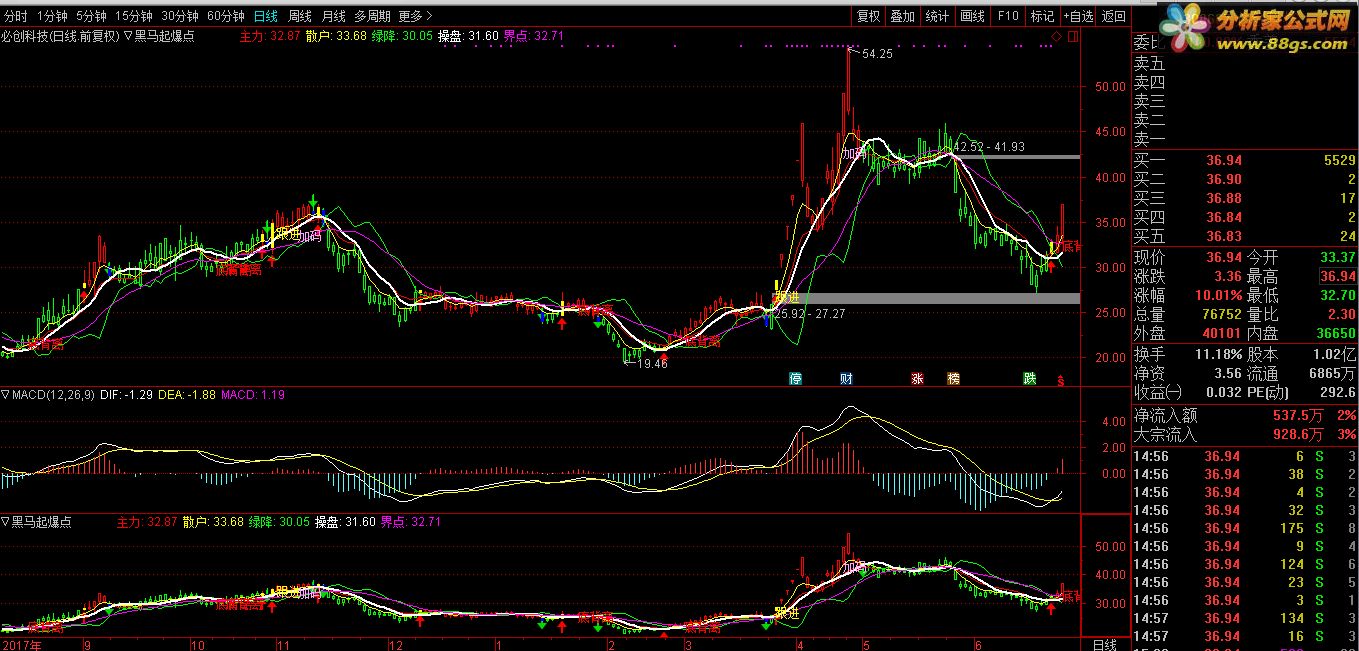Click the 大宗流入 928.6万 row

click(x=1245, y=434)
